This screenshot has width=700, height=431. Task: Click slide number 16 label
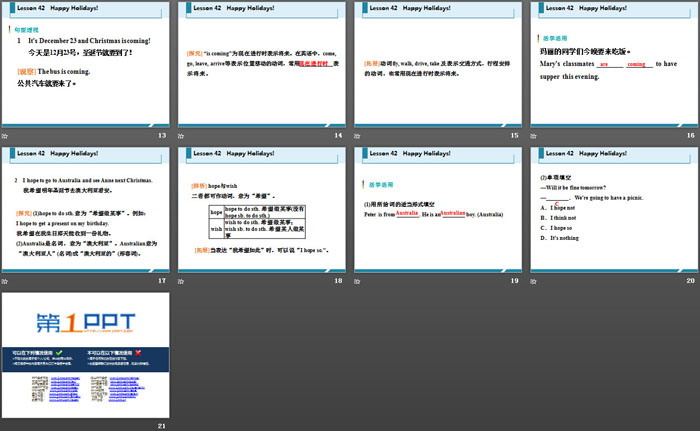tap(691, 135)
